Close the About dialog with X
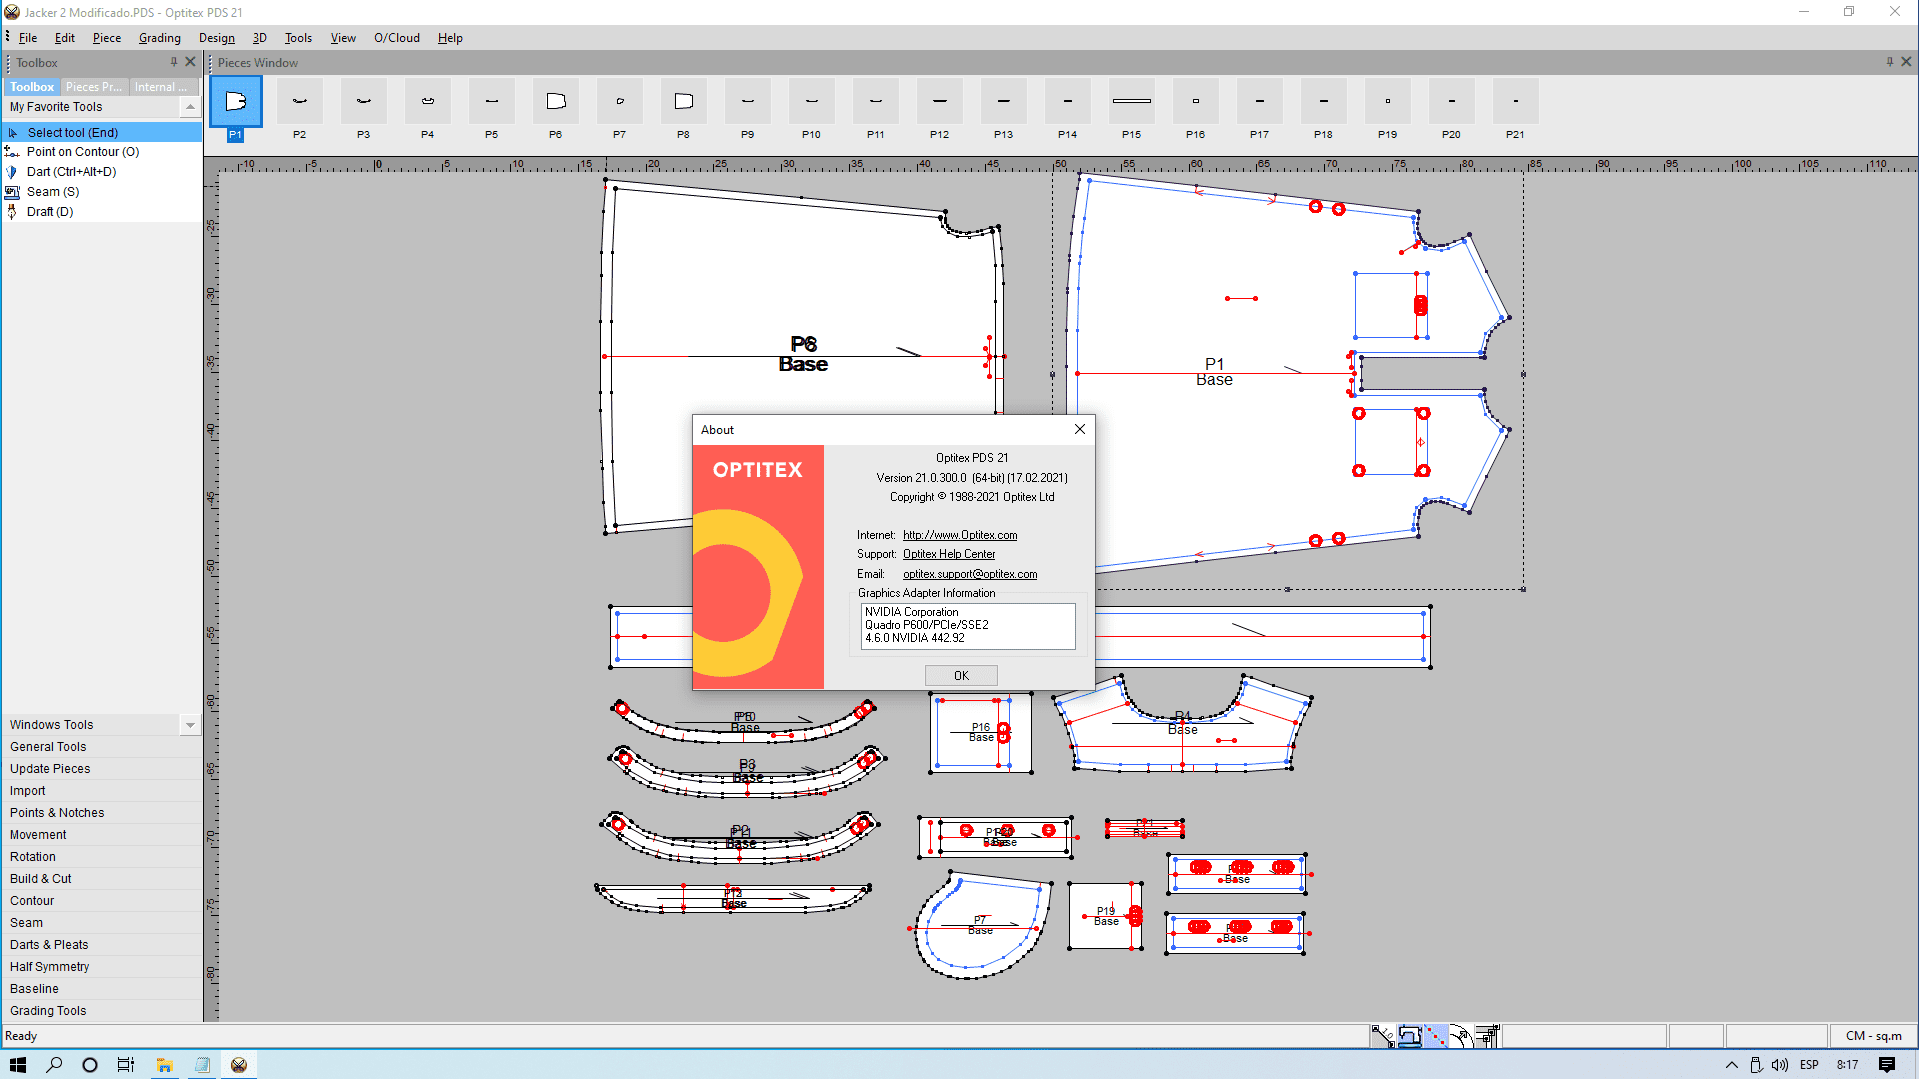 tap(1079, 429)
